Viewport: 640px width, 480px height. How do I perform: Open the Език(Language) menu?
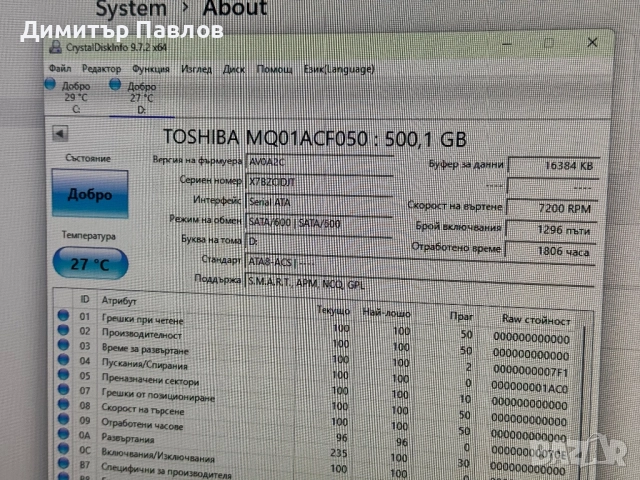[339, 69]
